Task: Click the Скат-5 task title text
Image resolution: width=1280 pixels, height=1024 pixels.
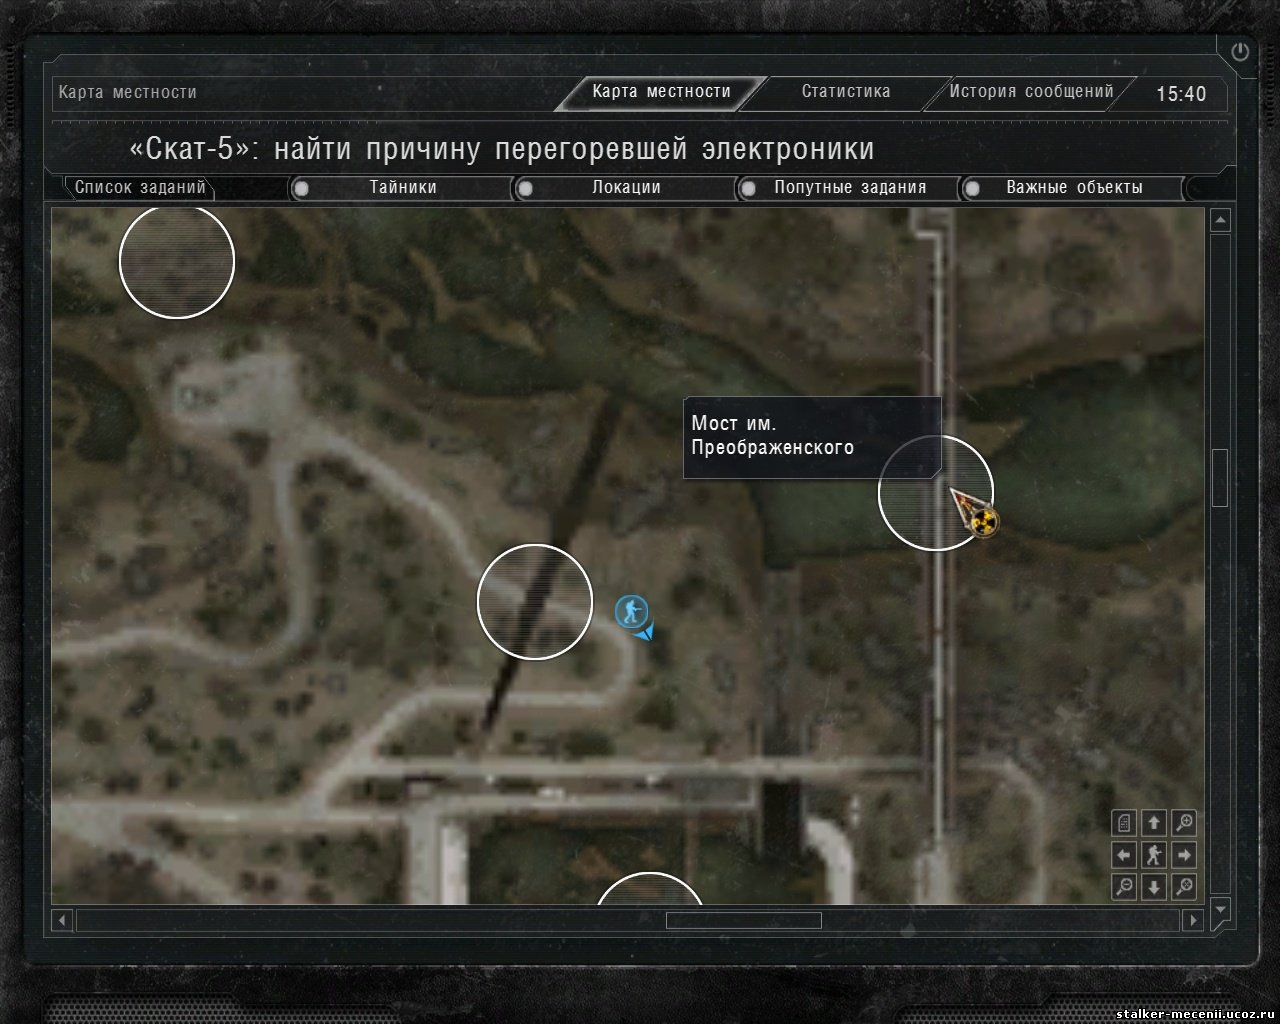Action: click(x=502, y=149)
